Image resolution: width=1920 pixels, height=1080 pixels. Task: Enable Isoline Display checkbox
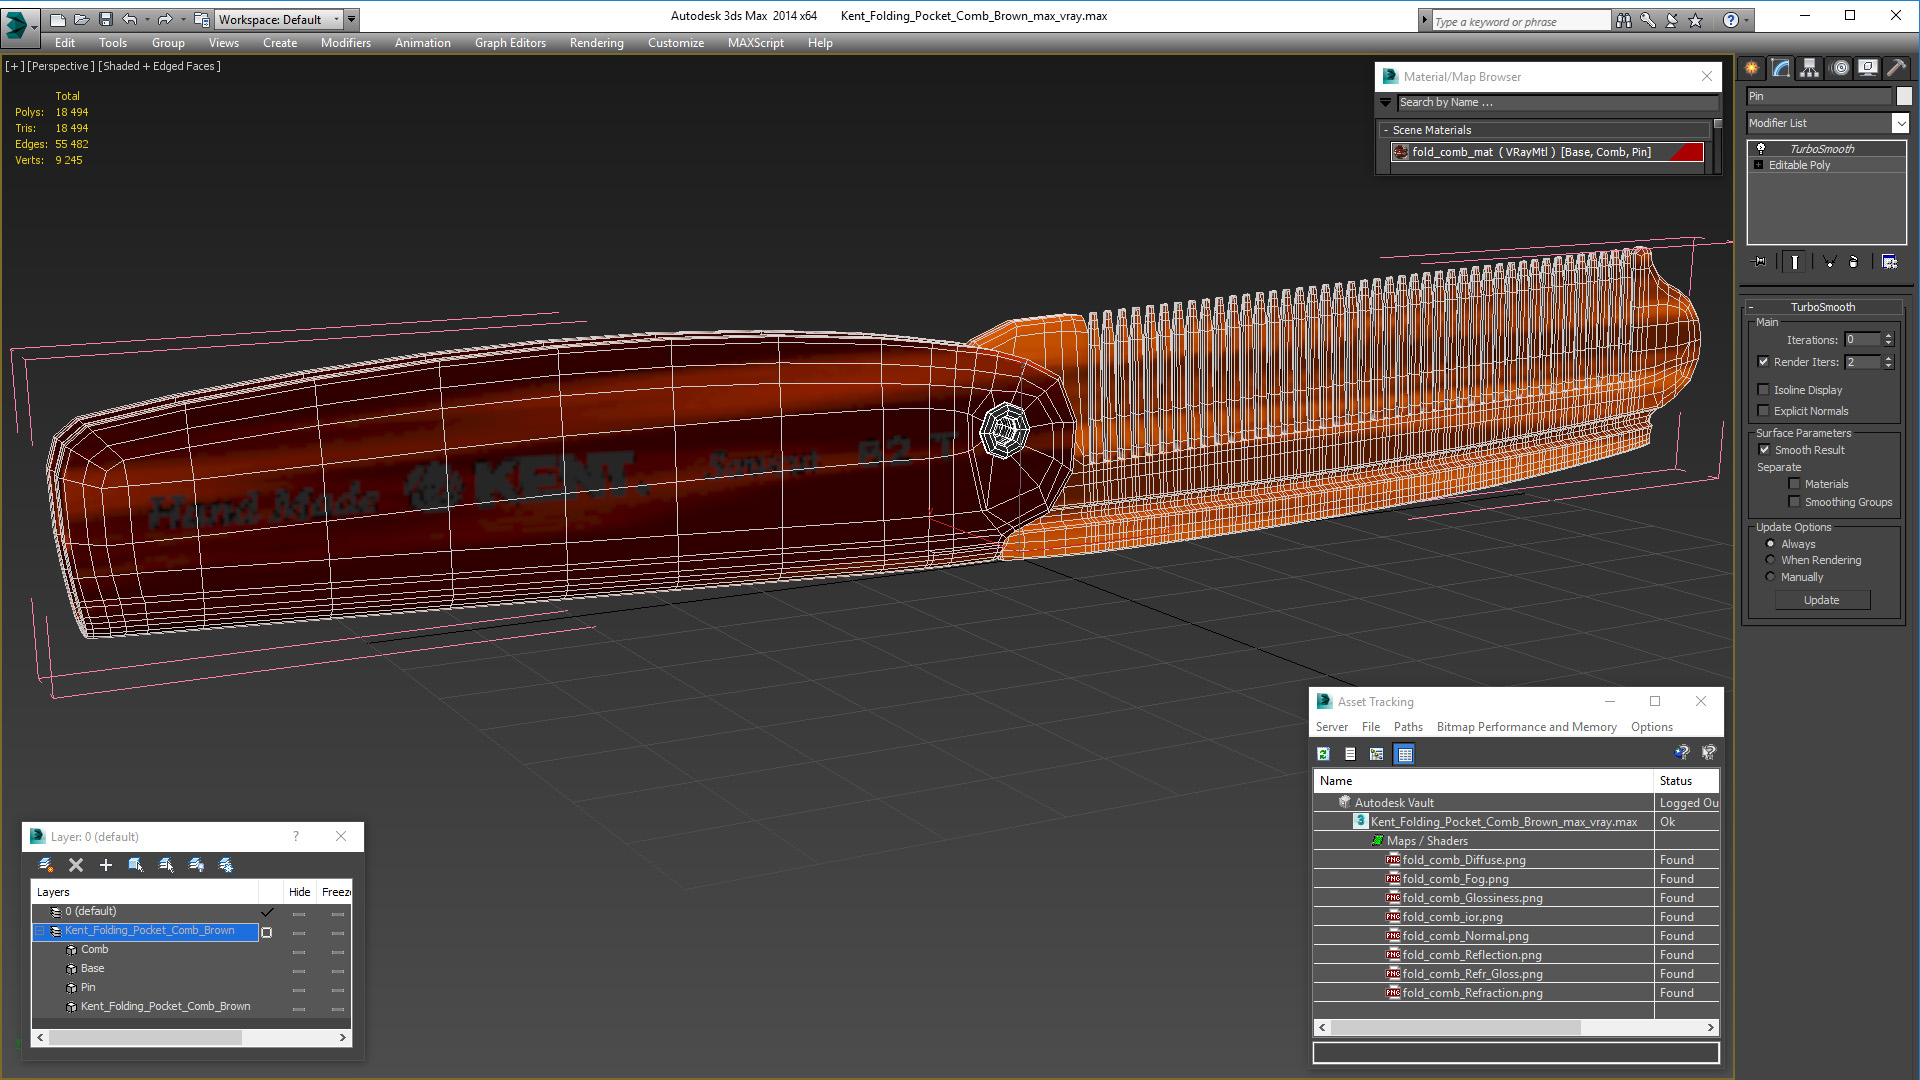(x=1764, y=390)
